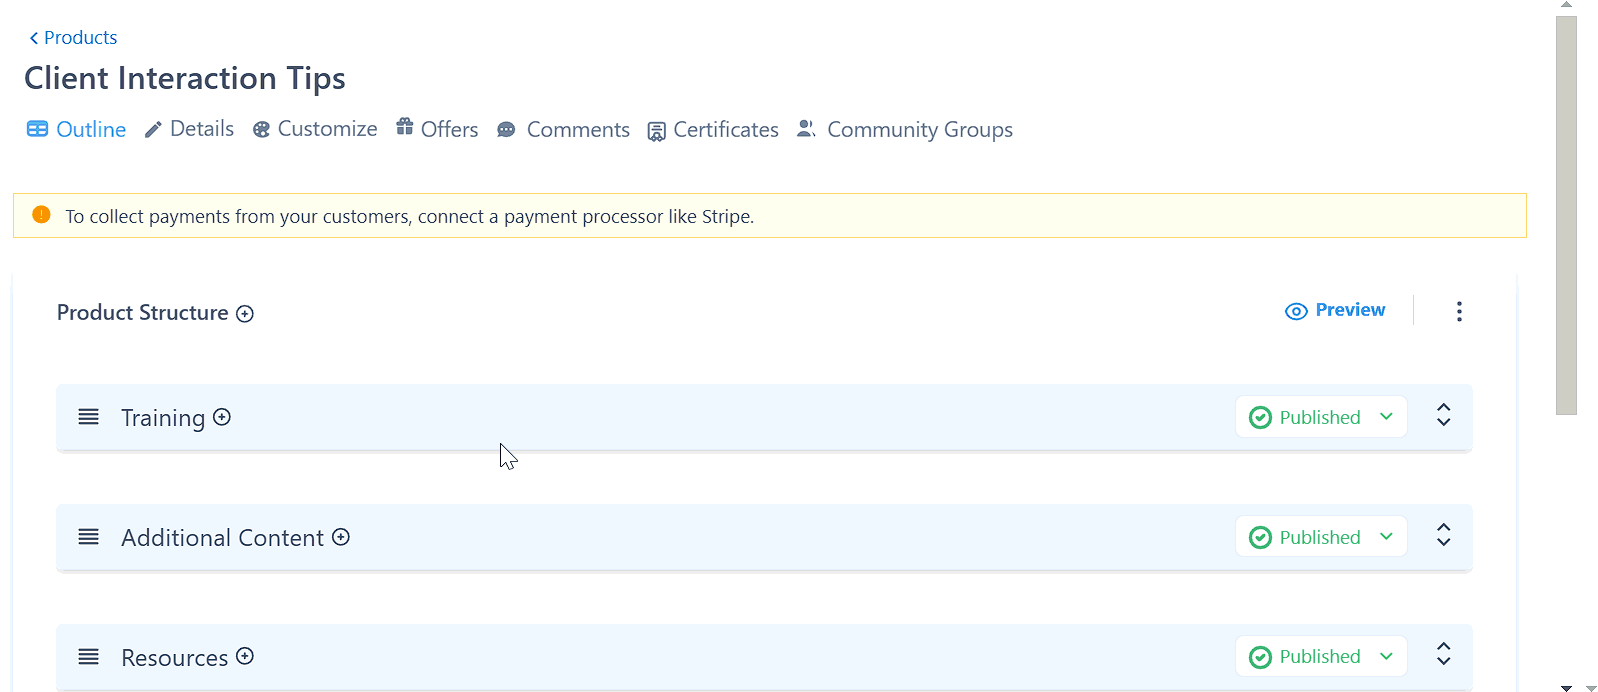Open Published status dropdown for Training
This screenshot has width=1598, height=692.
1320,417
